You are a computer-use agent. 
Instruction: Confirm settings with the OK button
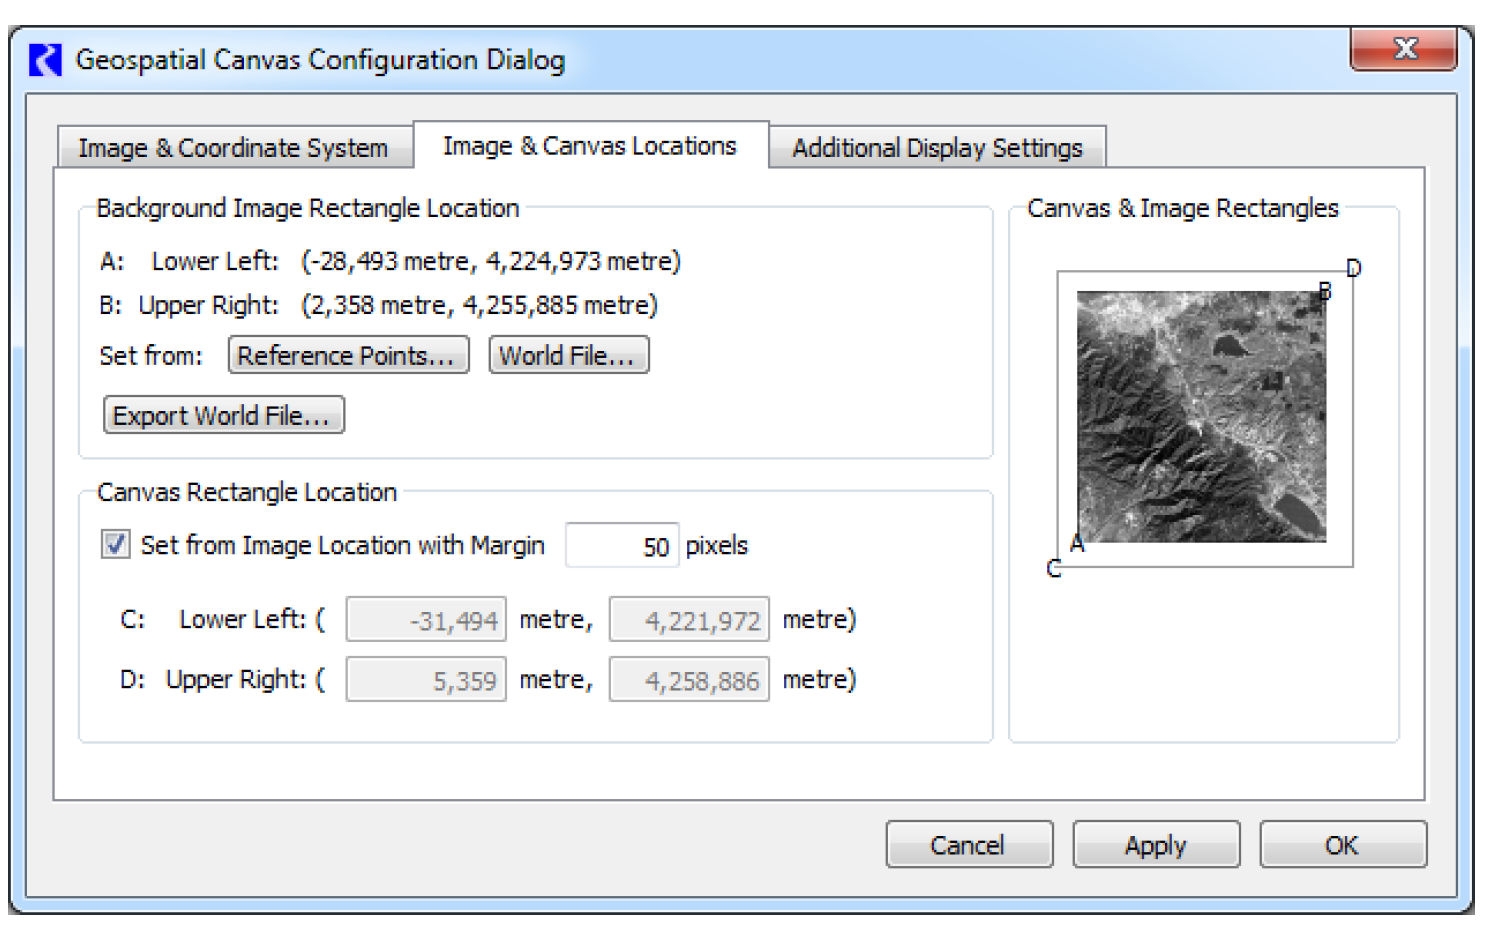click(x=1341, y=845)
